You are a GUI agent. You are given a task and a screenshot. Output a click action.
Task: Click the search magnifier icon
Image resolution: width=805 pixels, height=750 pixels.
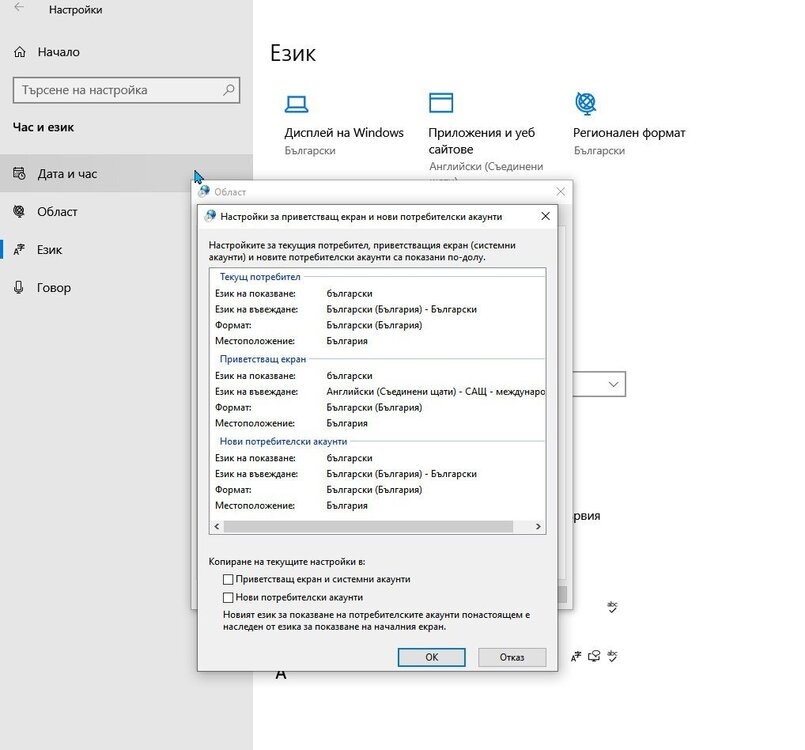229,90
